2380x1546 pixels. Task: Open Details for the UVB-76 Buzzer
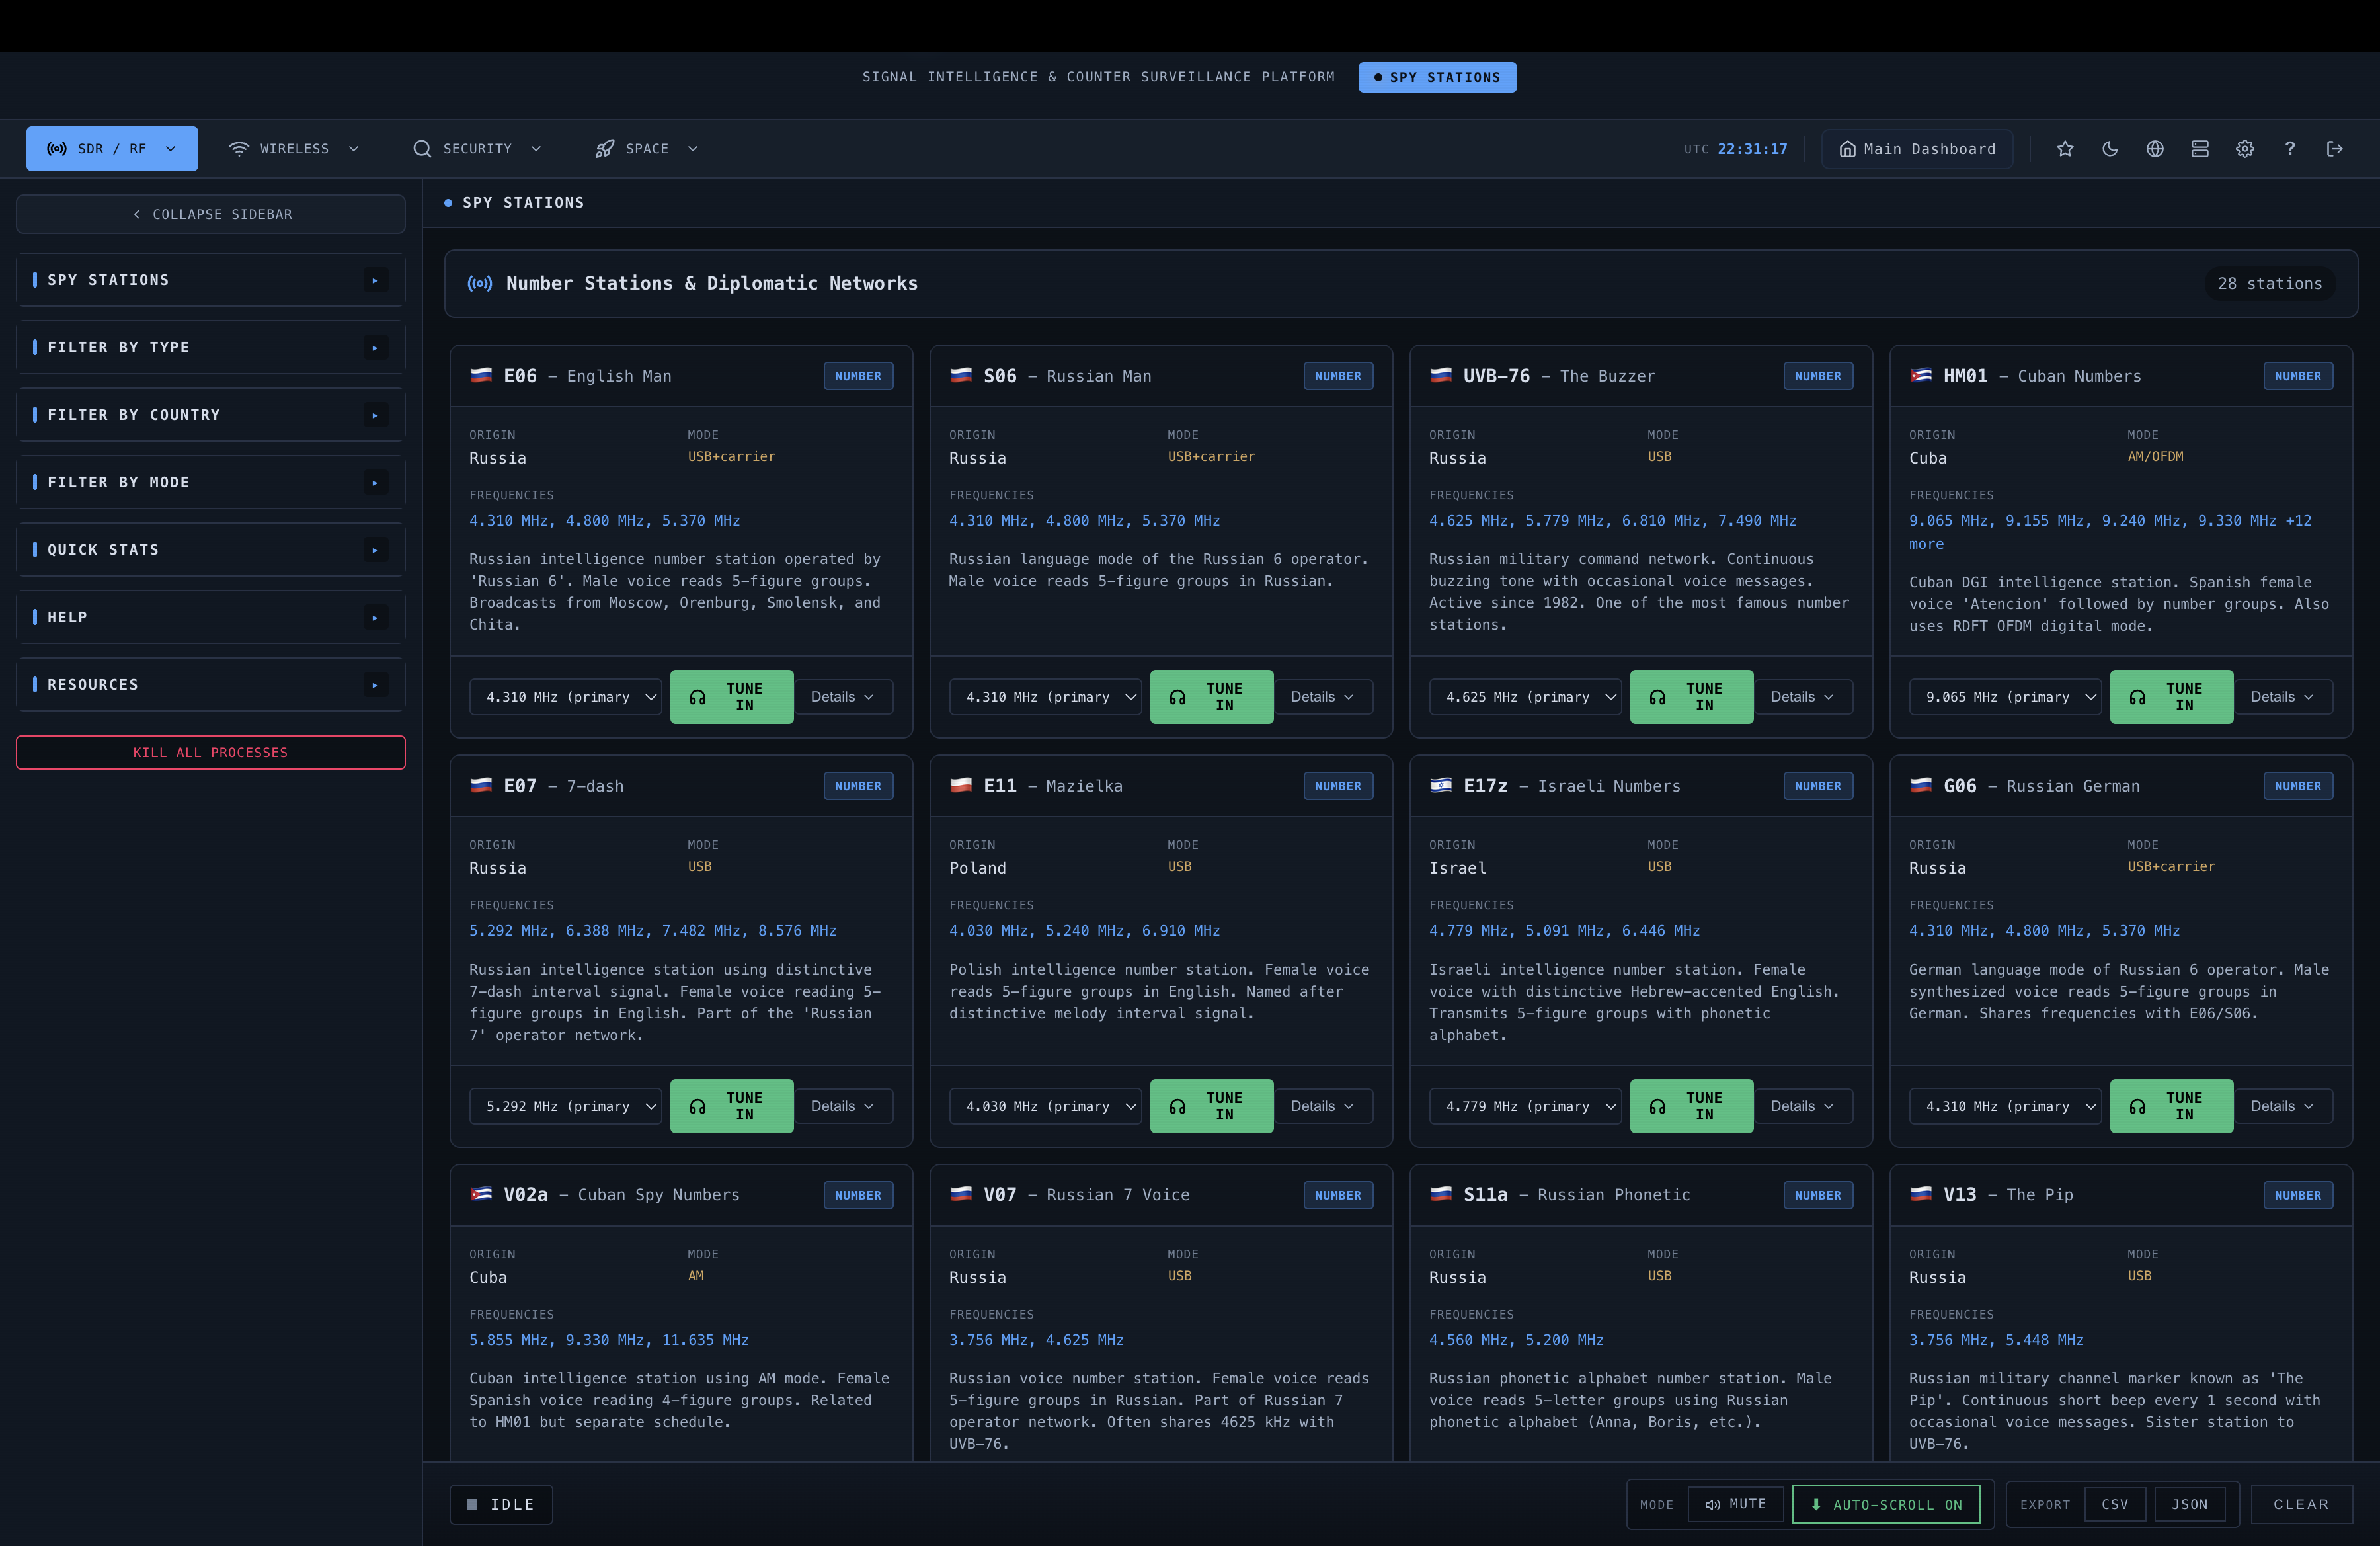(1804, 696)
